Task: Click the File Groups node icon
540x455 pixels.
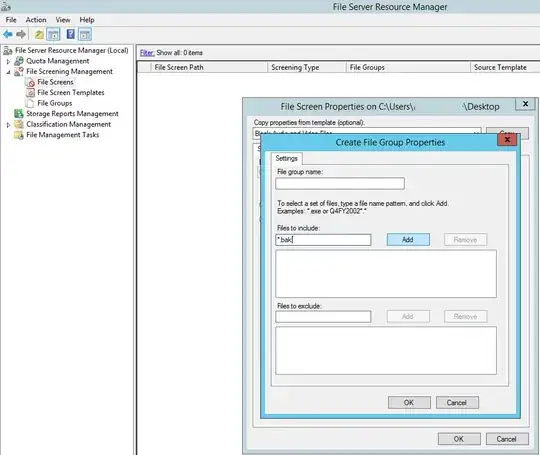Action: pos(31,103)
